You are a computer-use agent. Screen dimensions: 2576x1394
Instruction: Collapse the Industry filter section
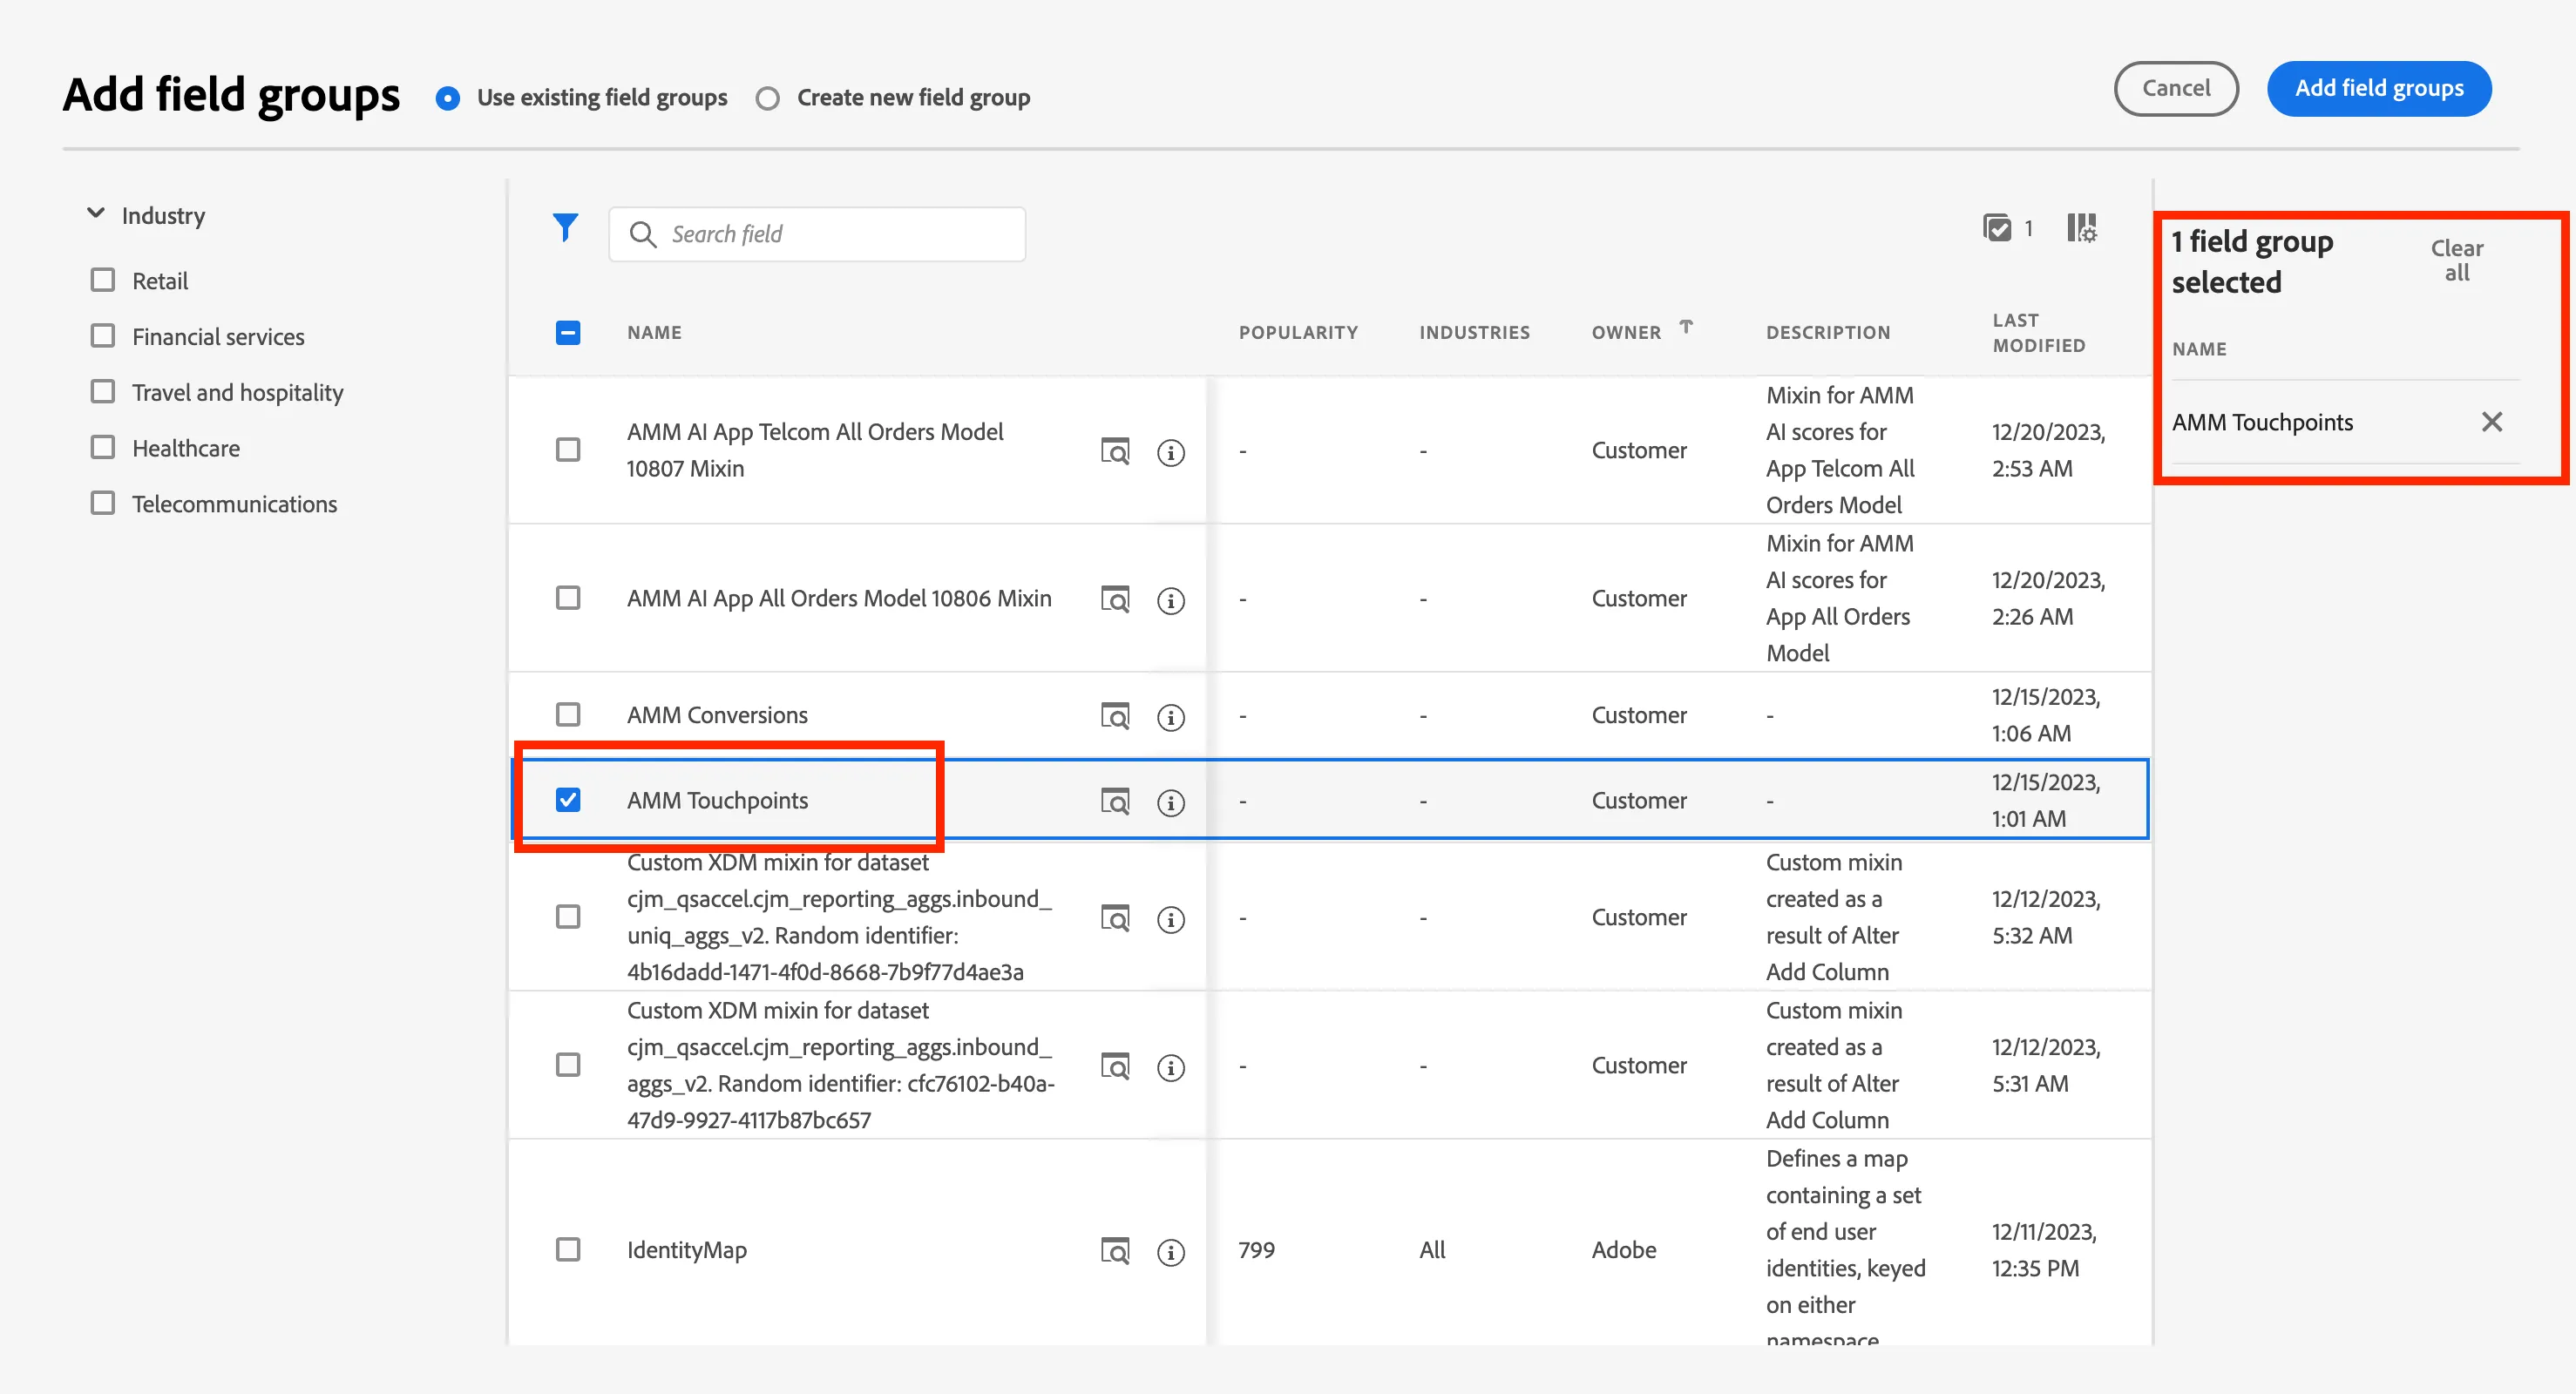click(96, 214)
